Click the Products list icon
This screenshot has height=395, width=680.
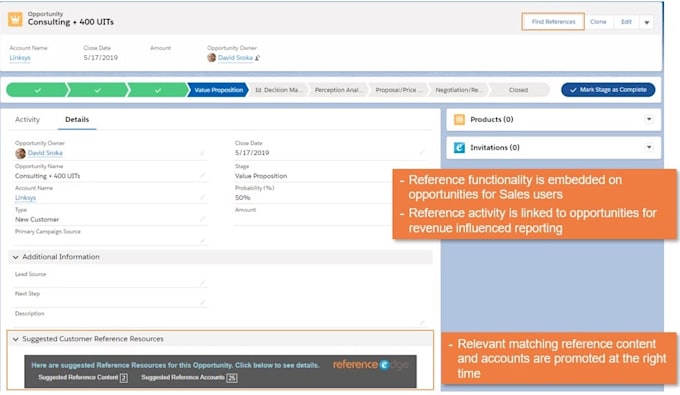coord(459,119)
